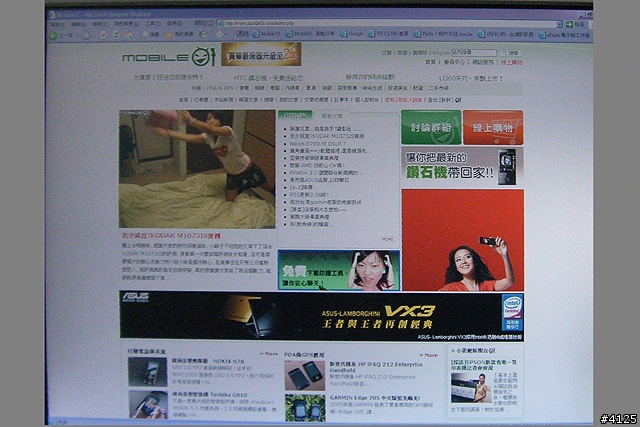Click the 線上購物 red button
The image size is (640, 427).
point(493,127)
